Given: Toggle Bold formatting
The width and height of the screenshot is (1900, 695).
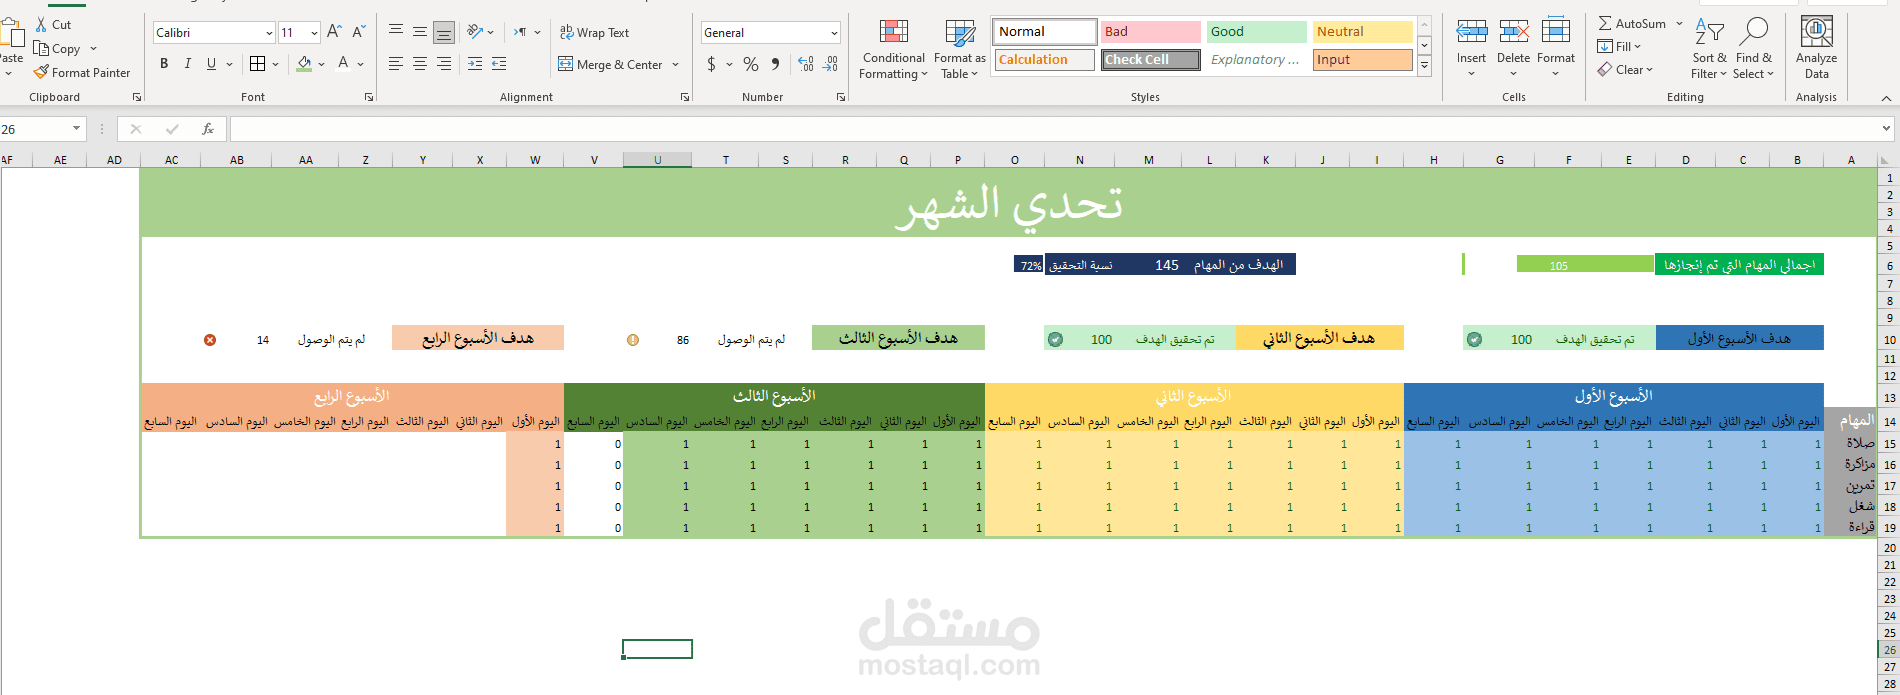Looking at the screenshot, I should pyautogui.click(x=164, y=63).
